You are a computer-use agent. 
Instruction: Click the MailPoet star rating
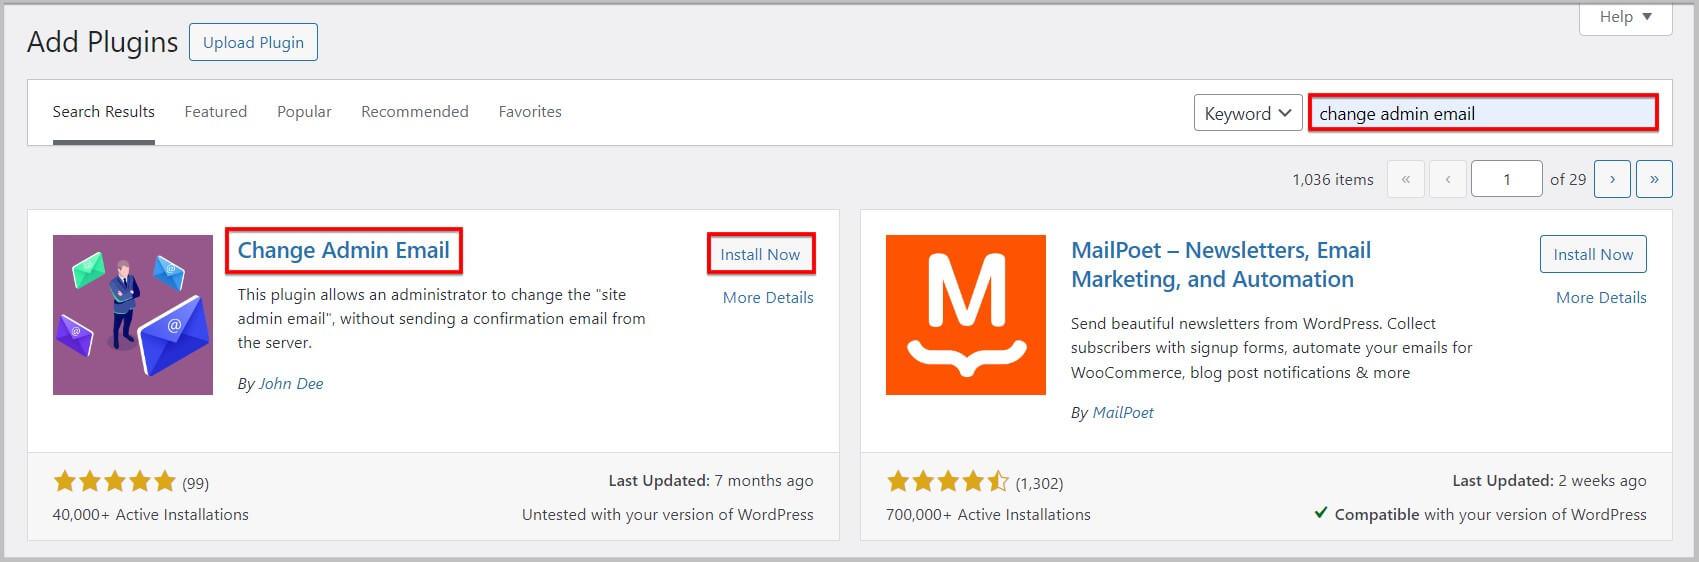pos(948,482)
